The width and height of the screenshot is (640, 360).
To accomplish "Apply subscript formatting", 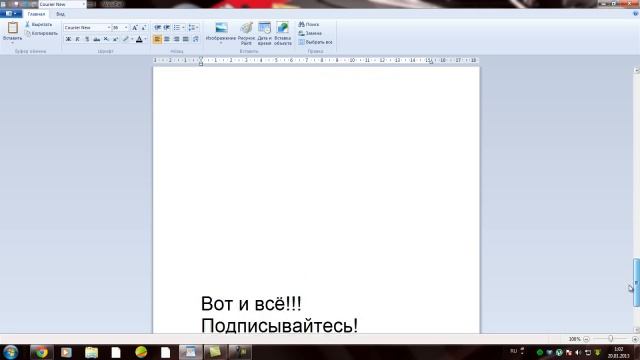I will coord(106,39).
